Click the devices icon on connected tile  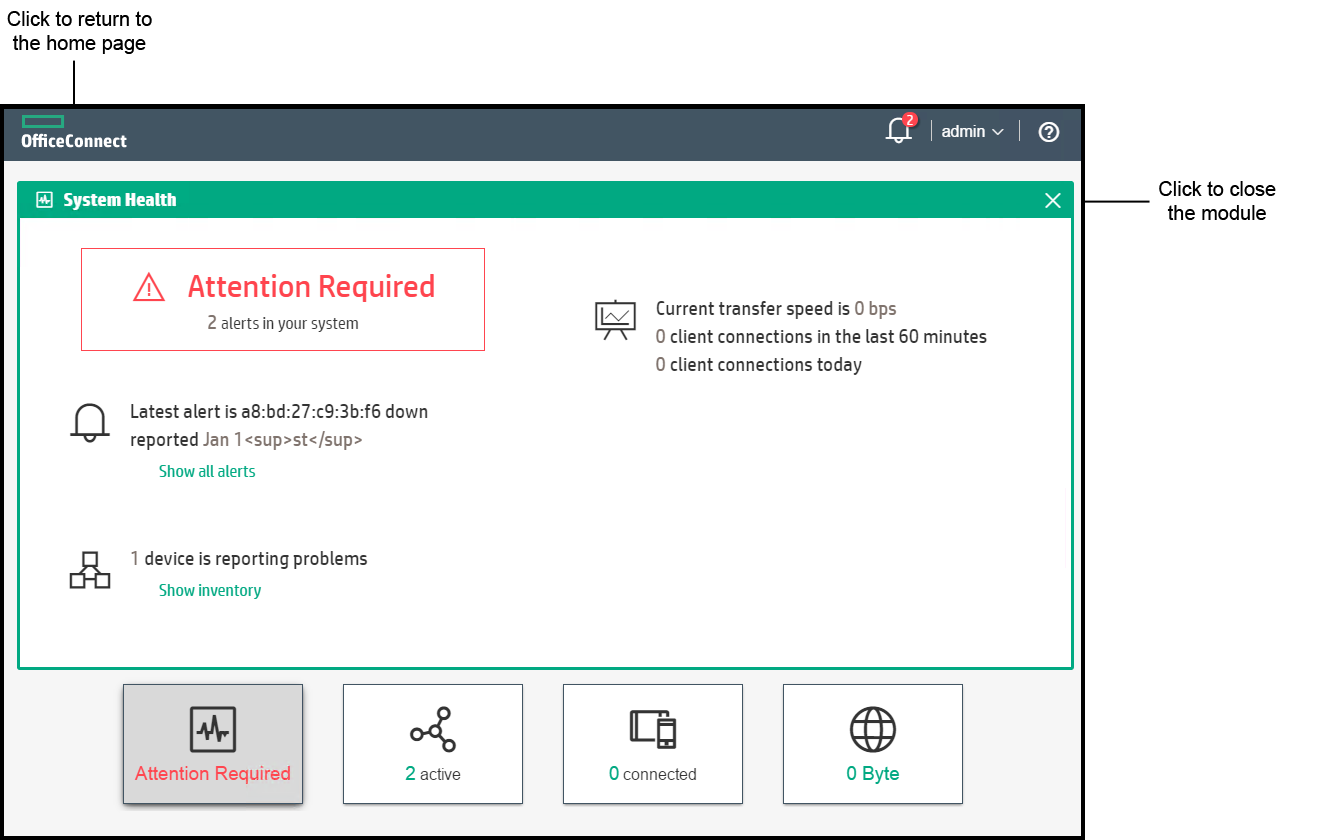[x=652, y=730]
